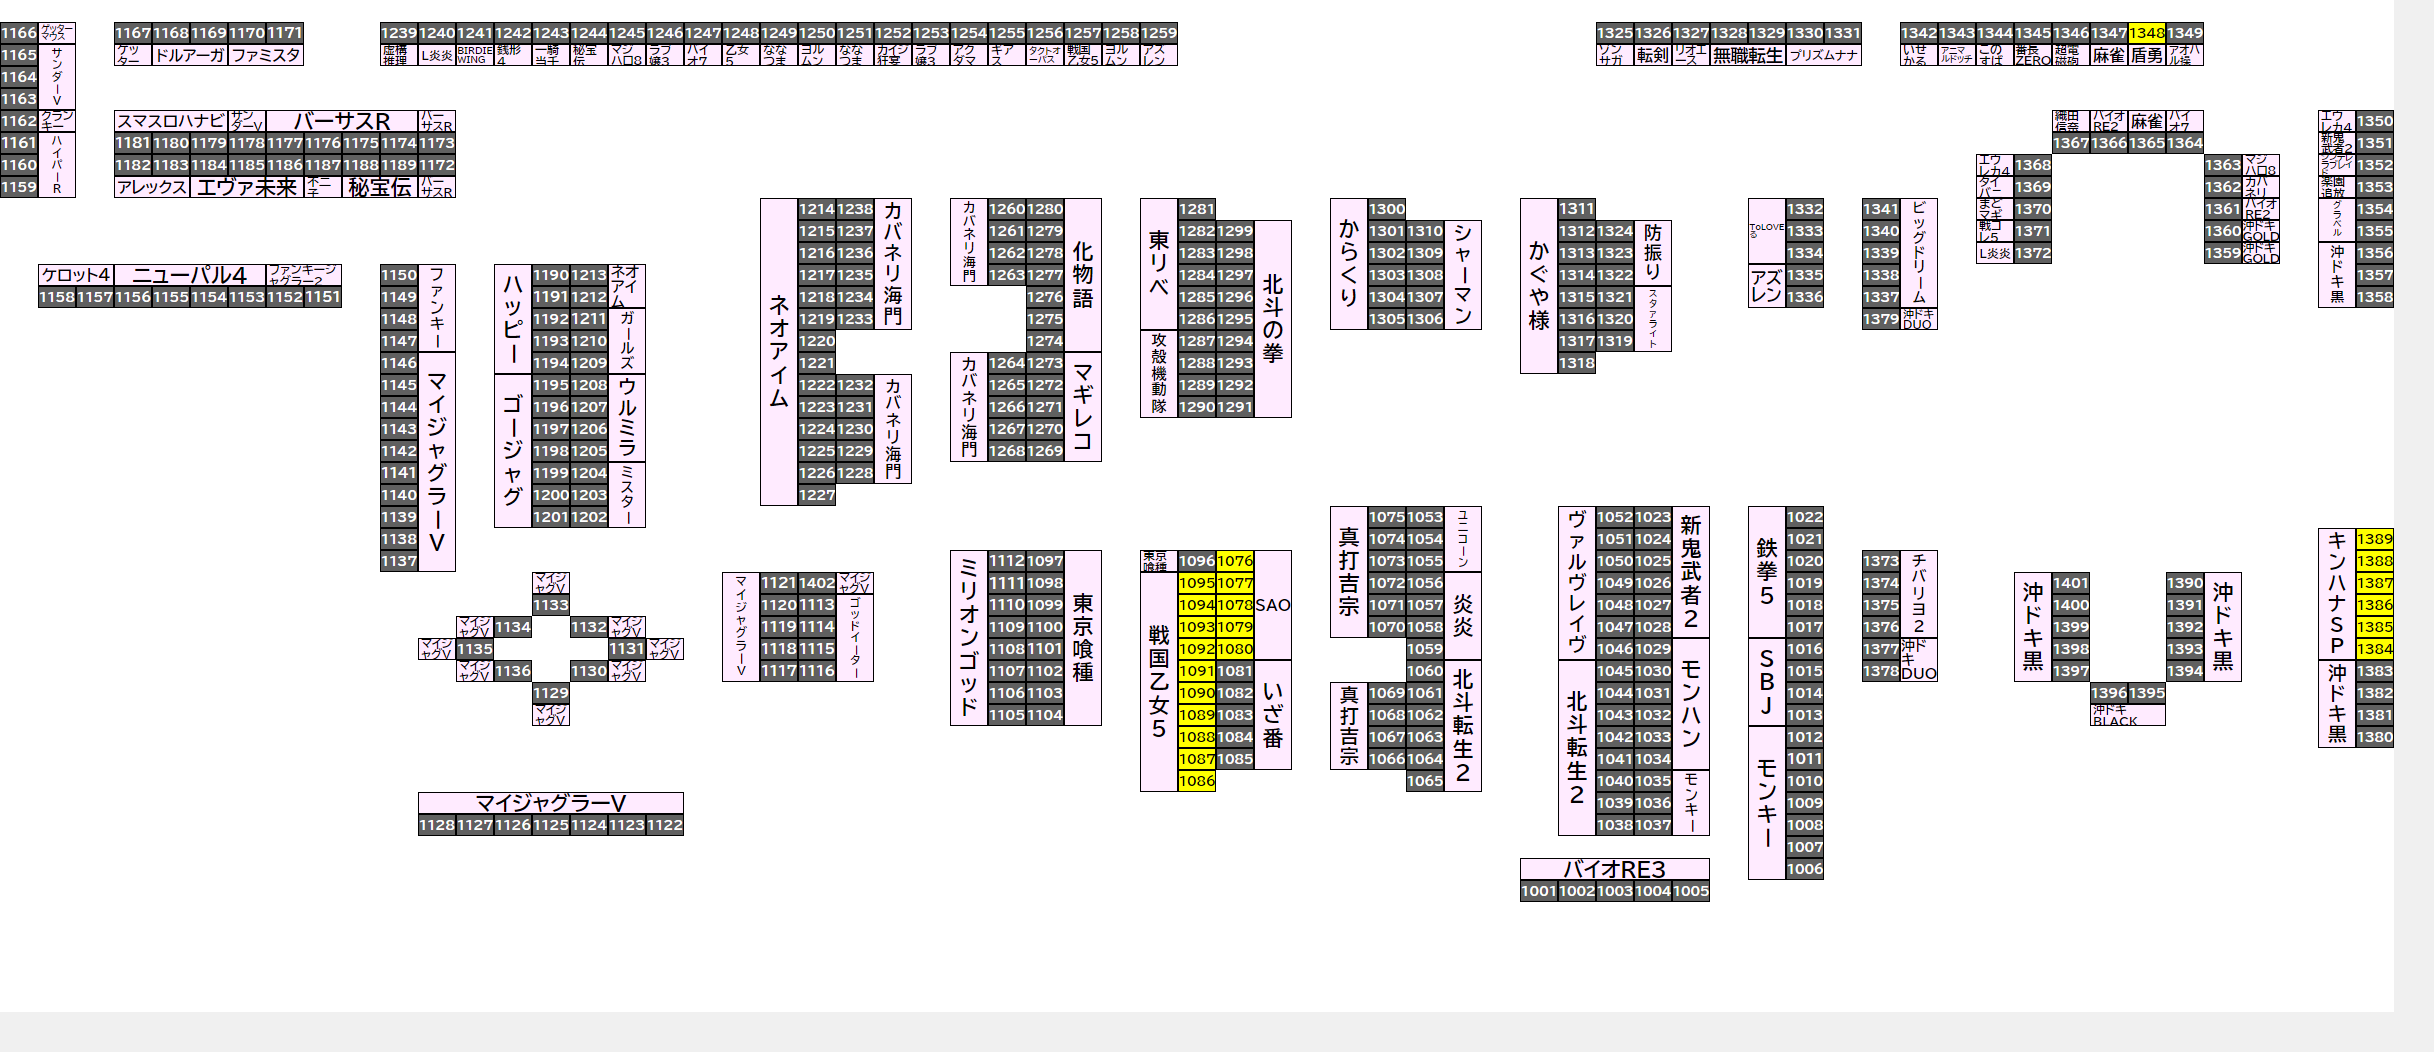The image size is (2434, 1052).
Task: Click machine number 1001
Action: (1539, 891)
